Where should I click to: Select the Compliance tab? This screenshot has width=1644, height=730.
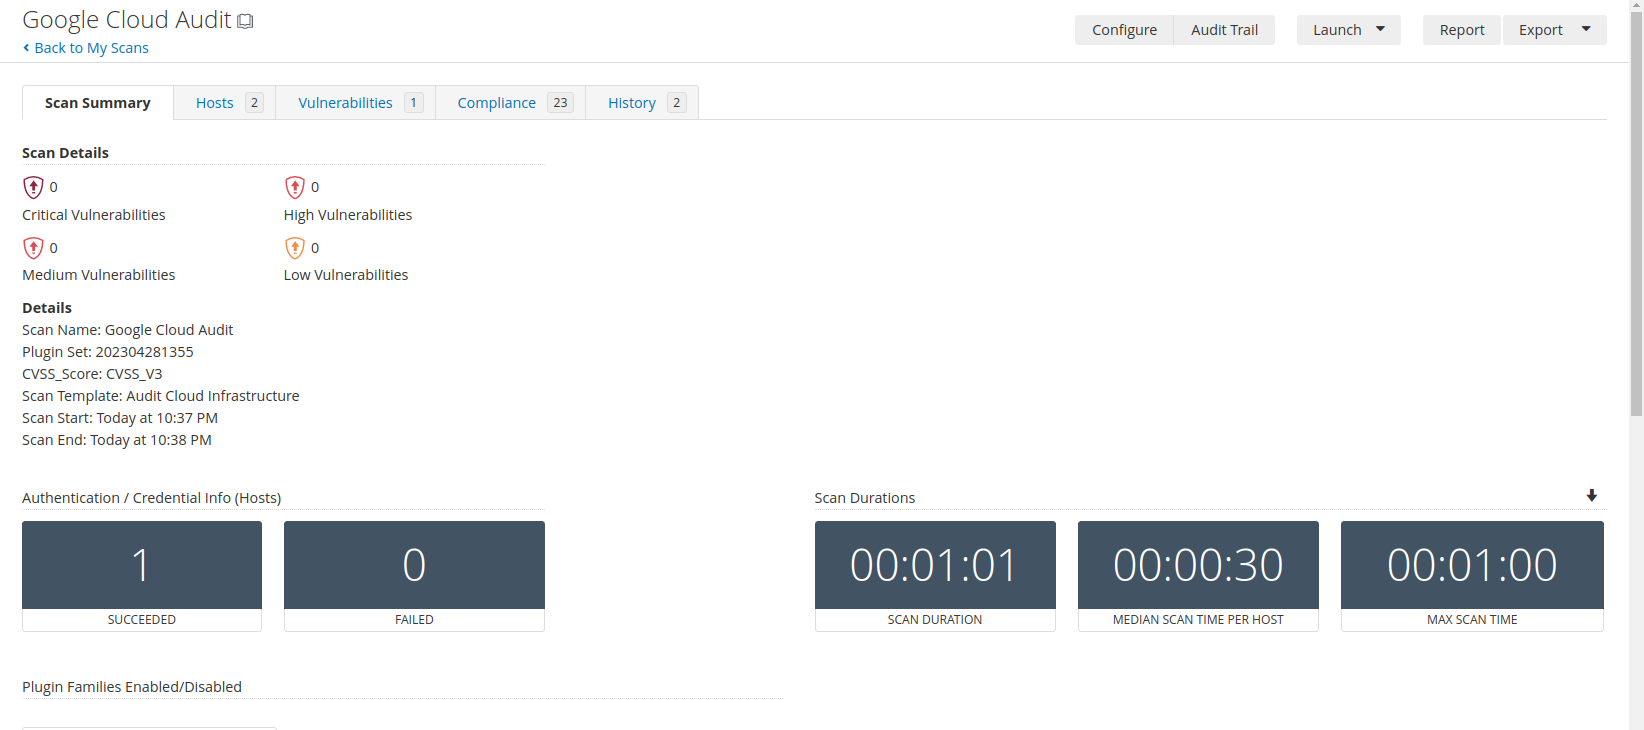tap(511, 103)
